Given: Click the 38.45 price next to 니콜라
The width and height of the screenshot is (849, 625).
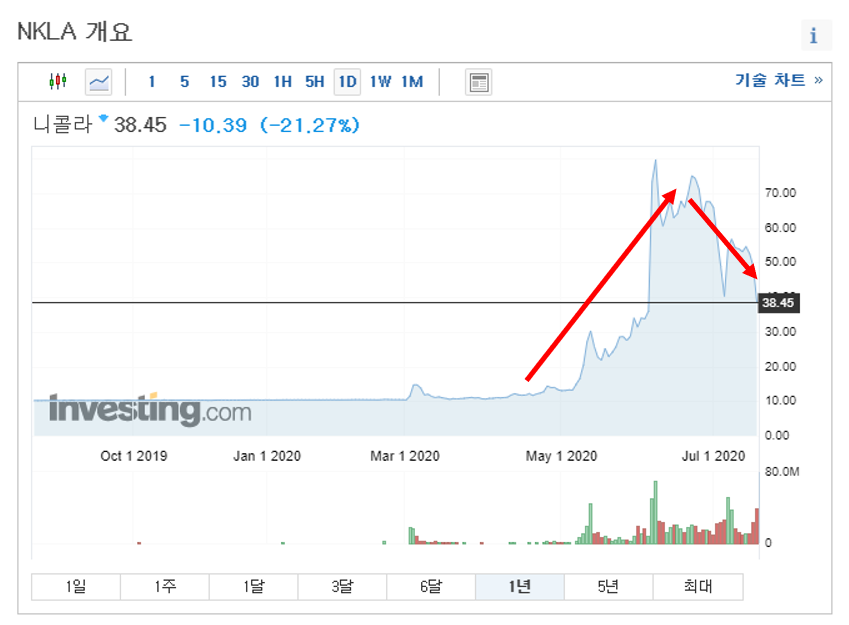Looking at the screenshot, I should [x=140, y=125].
